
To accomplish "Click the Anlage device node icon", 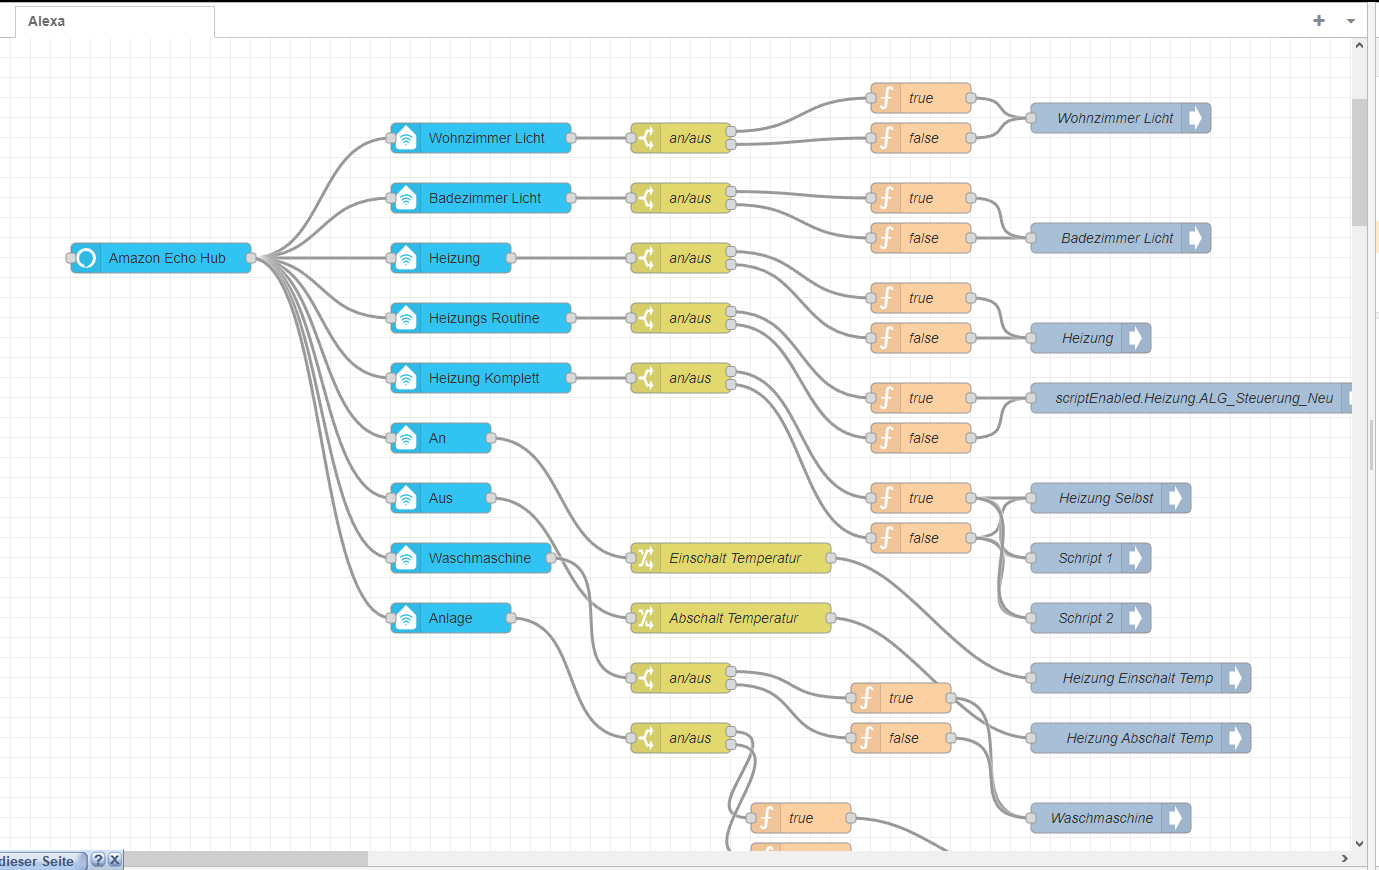I will point(406,618).
